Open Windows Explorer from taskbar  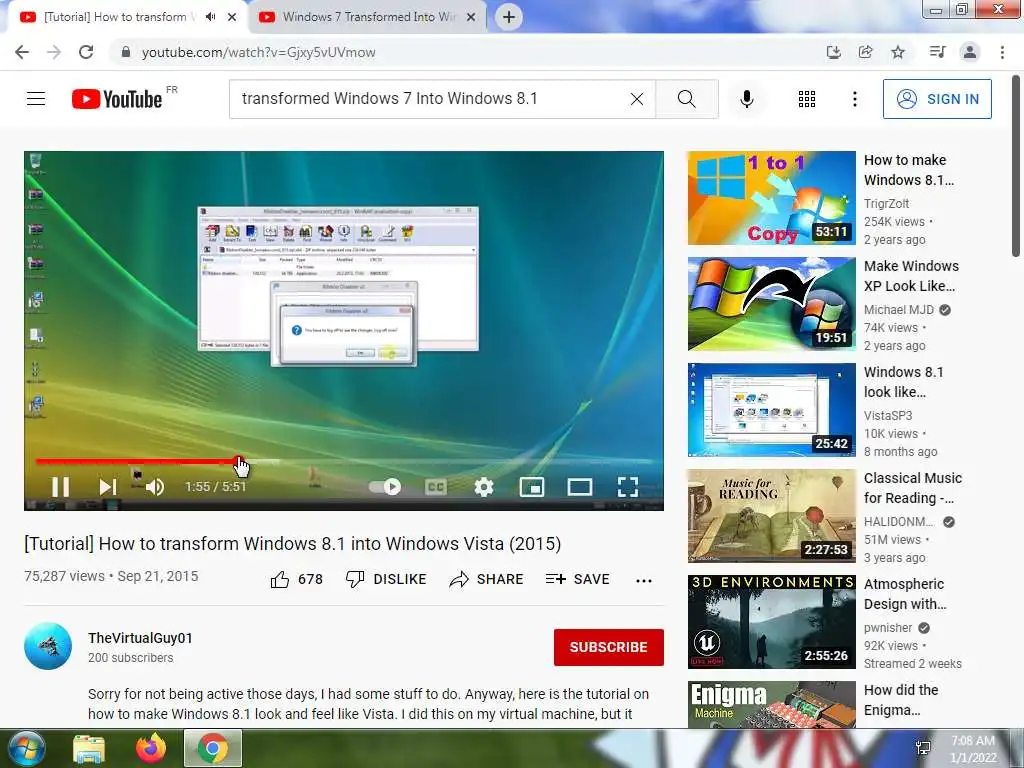click(x=89, y=748)
